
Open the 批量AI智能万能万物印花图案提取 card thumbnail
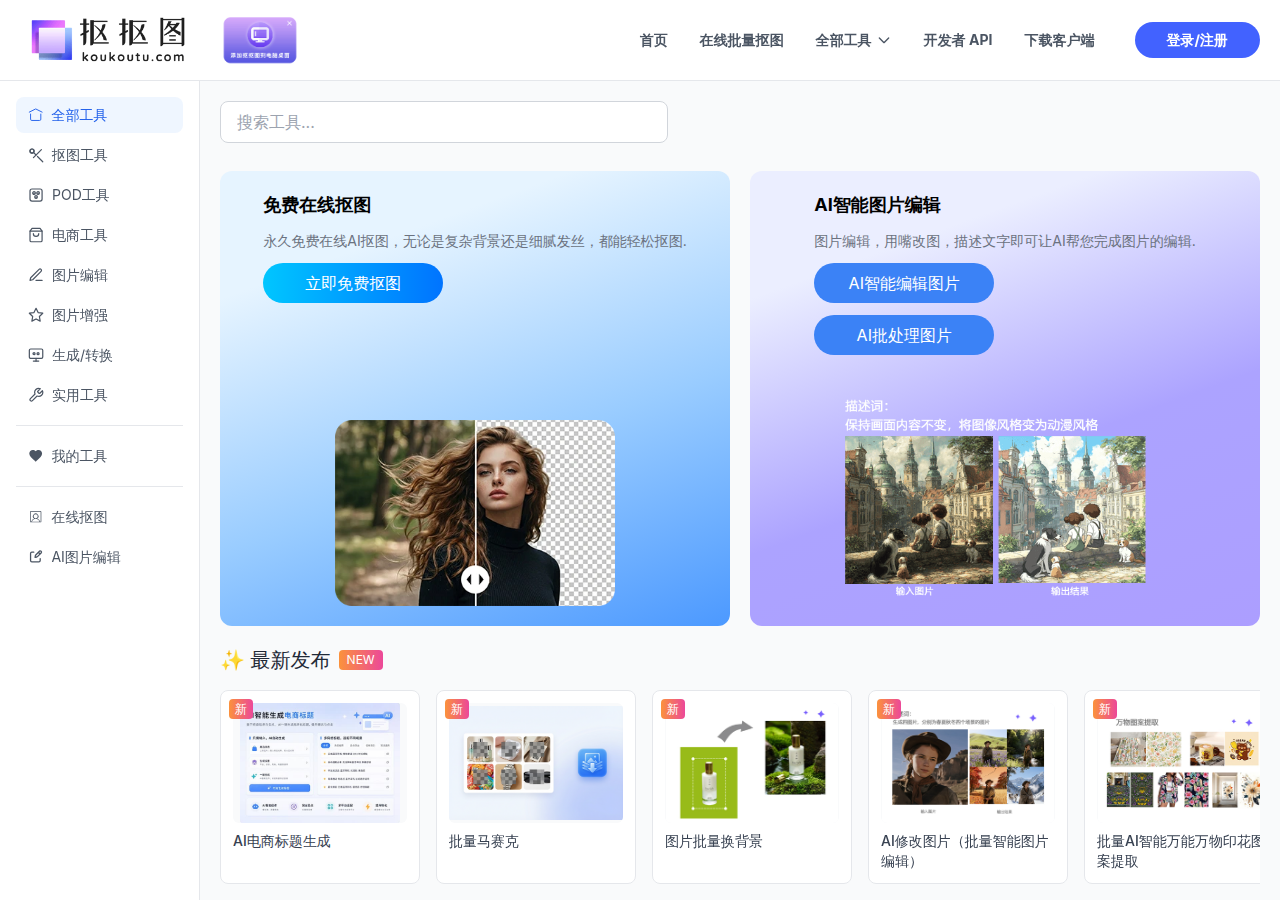(x=1178, y=762)
